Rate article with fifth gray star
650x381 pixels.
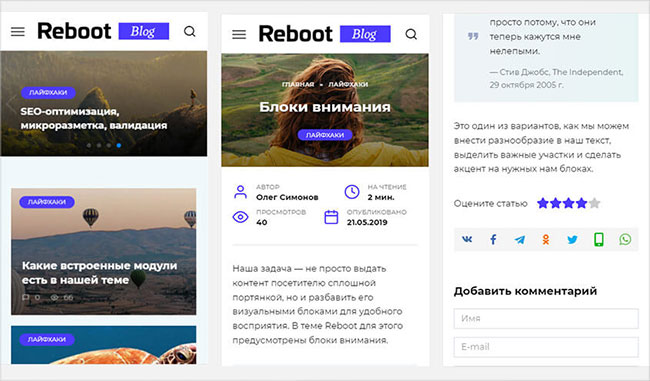point(594,203)
